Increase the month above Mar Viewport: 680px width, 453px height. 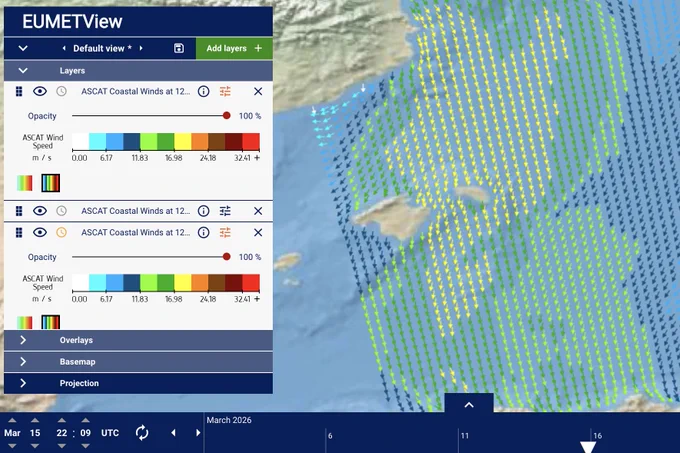pos(12,420)
